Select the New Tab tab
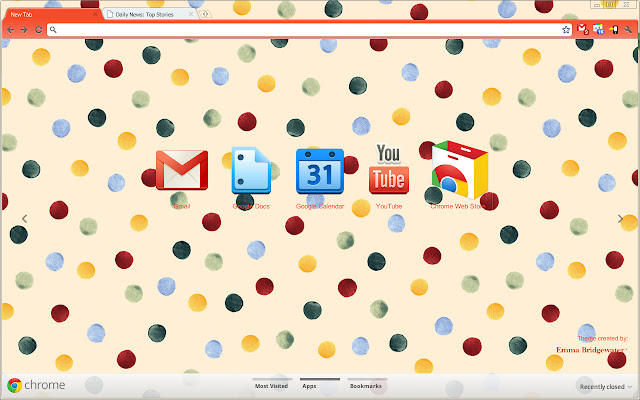640x400 pixels. click(x=51, y=14)
